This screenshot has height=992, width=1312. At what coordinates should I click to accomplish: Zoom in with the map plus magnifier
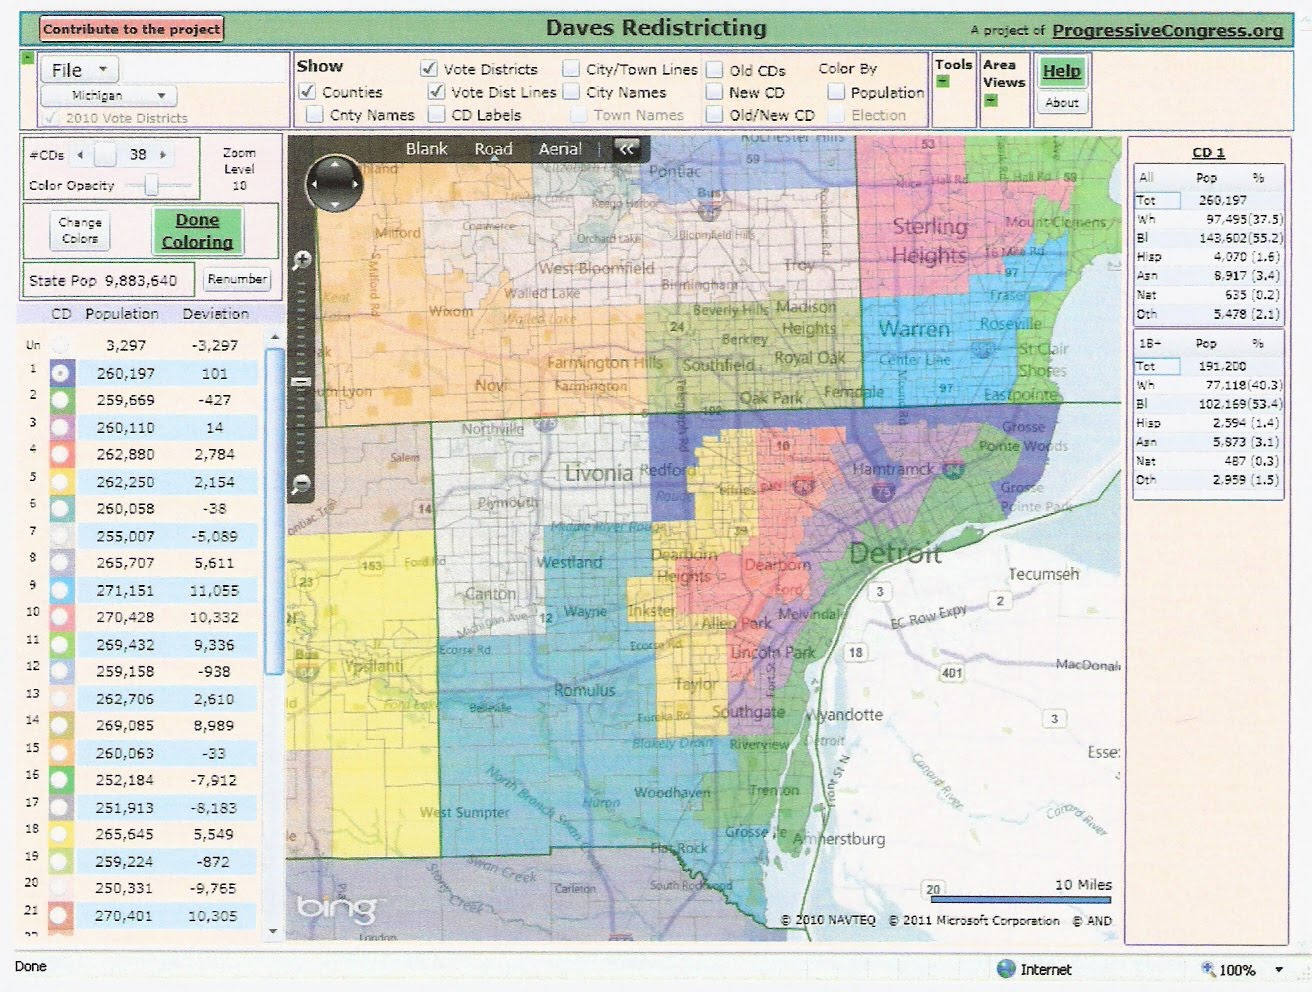click(x=301, y=261)
